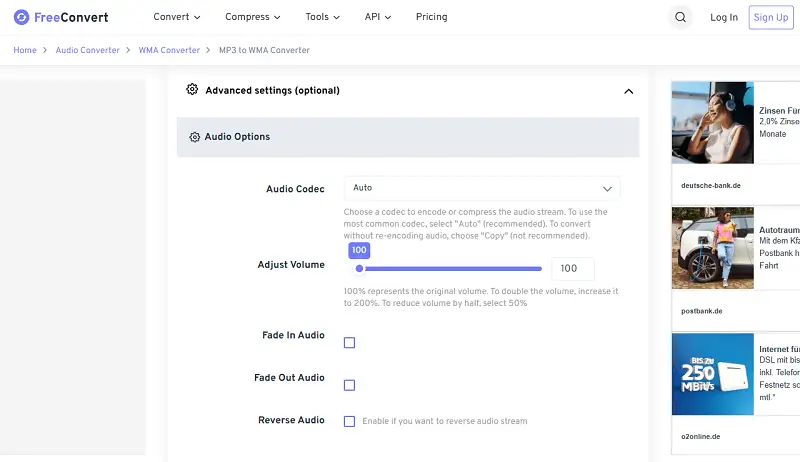Image resolution: width=800 pixels, height=462 pixels.
Task: Click the Advanced settings gear icon
Action: (x=192, y=90)
